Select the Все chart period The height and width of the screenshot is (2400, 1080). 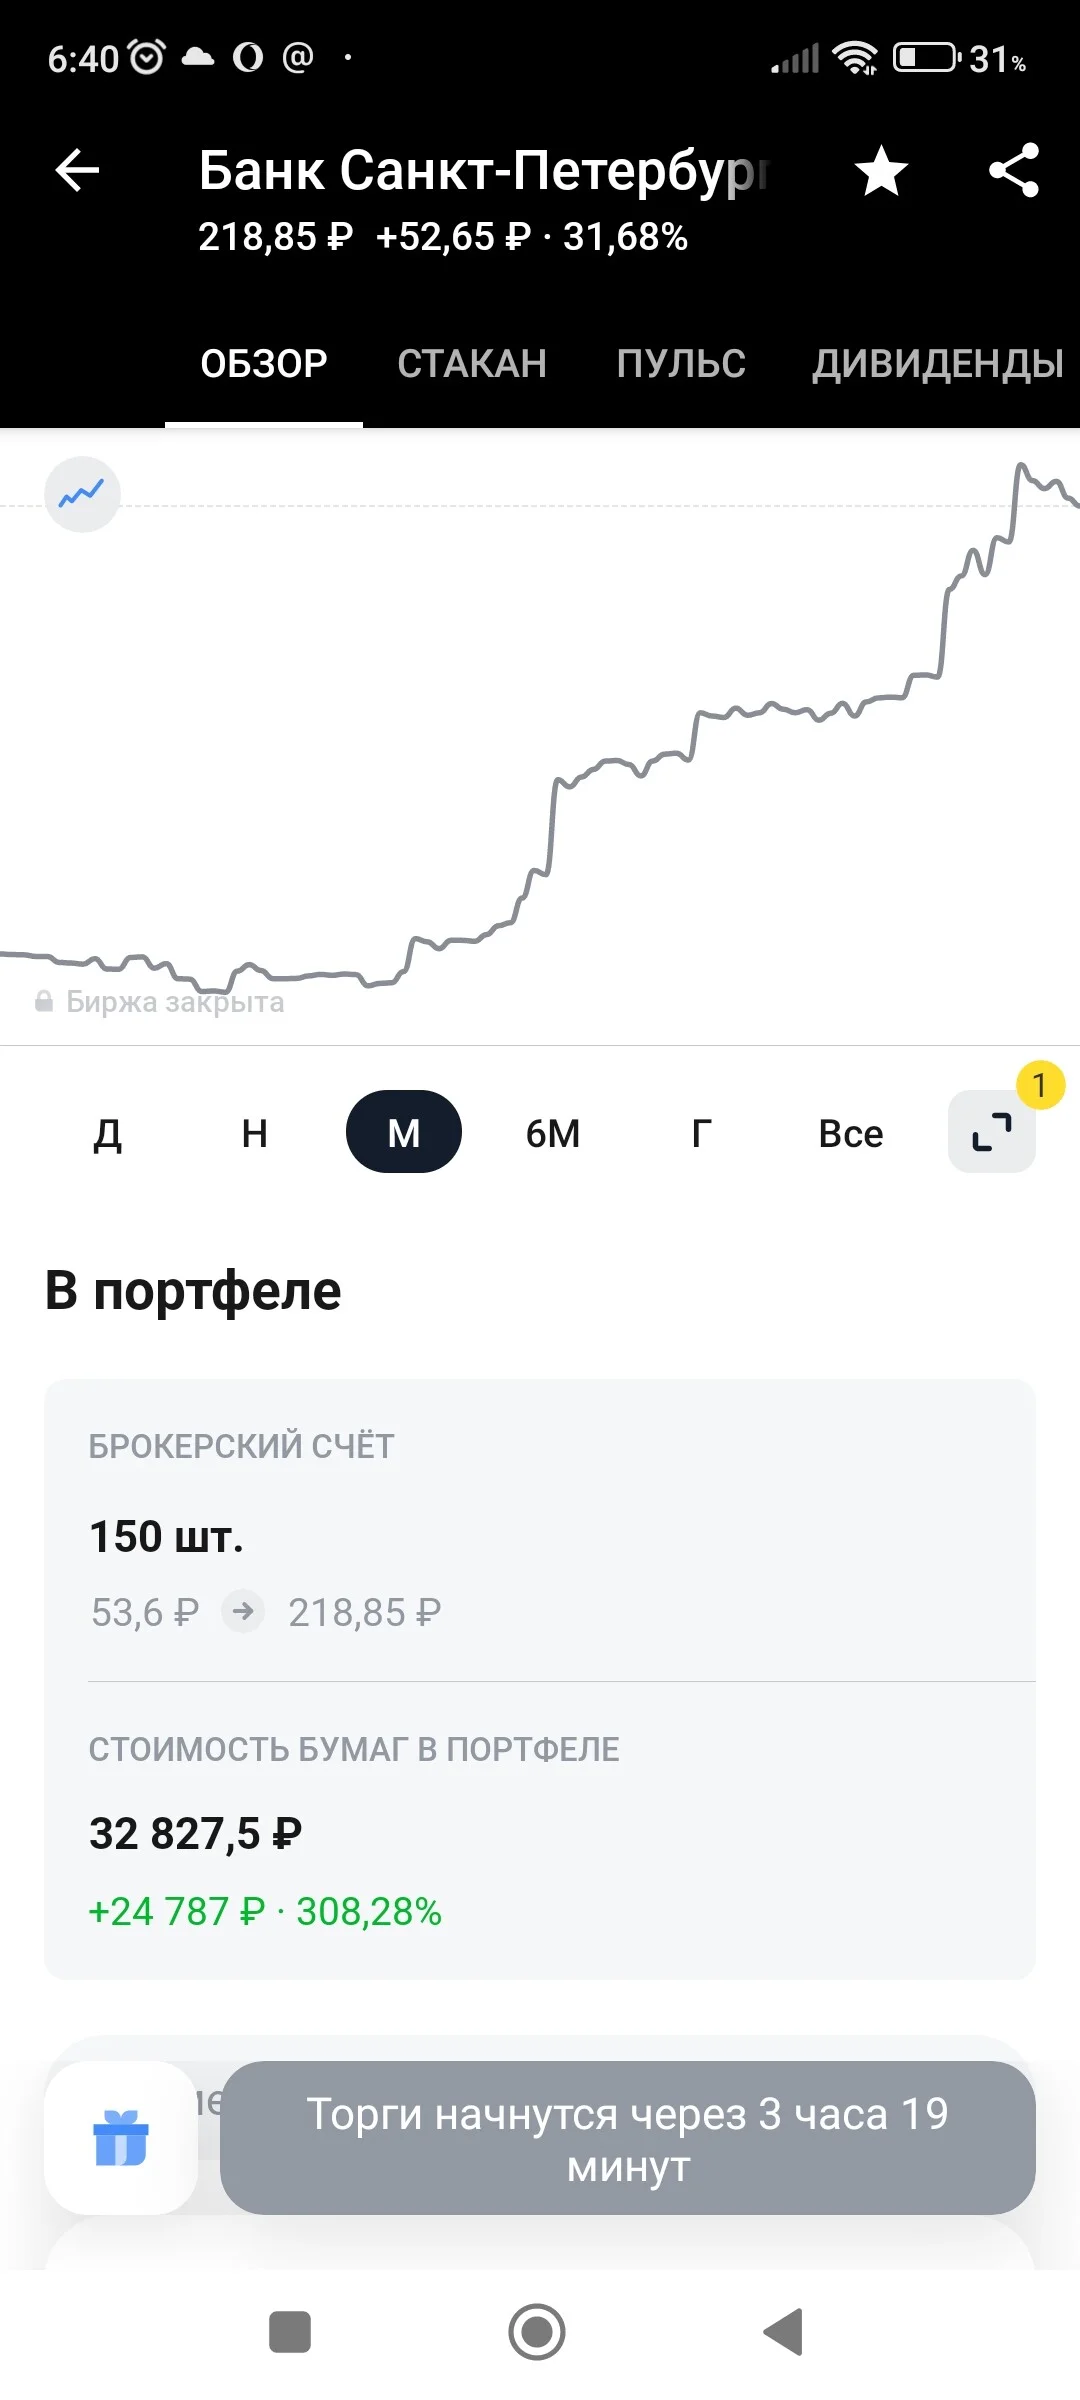click(851, 1133)
